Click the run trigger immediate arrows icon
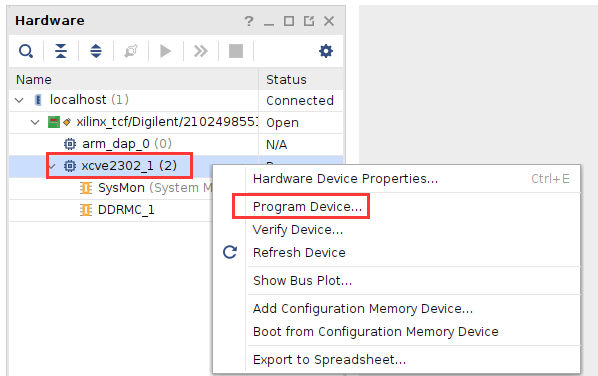Image resolution: width=598 pixels, height=376 pixels. (x=201, y=51)
